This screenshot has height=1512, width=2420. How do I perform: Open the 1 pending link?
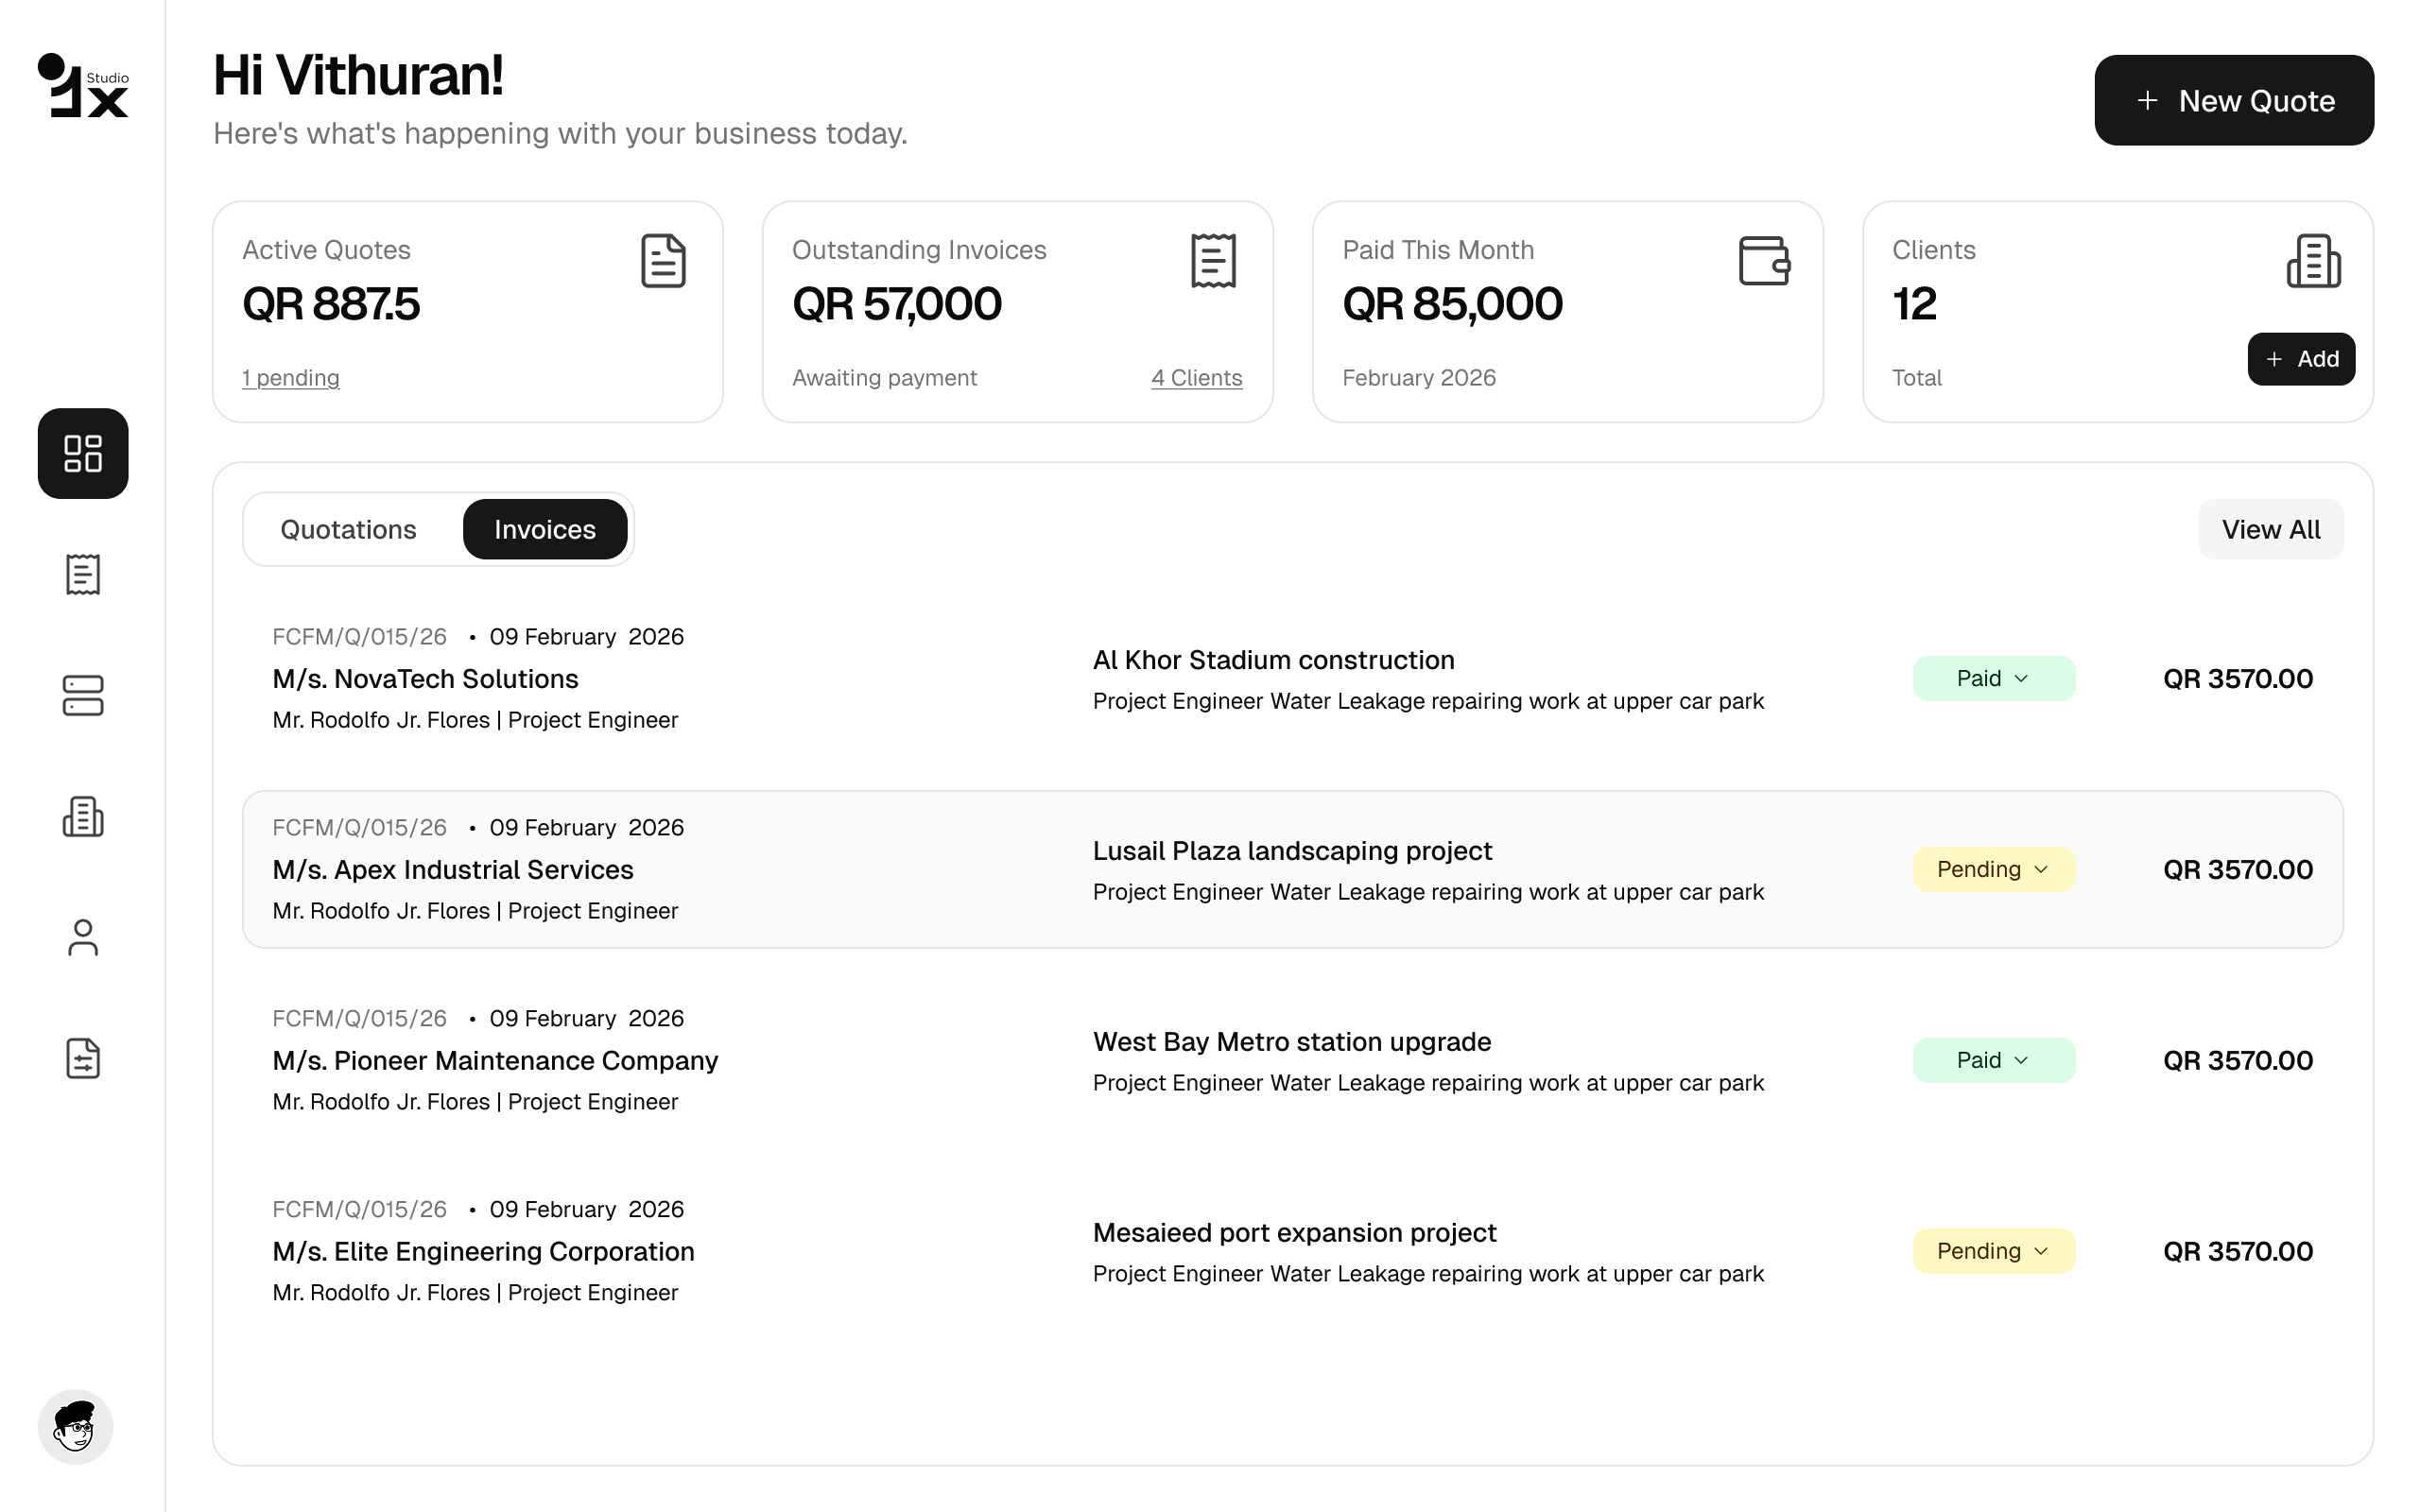tap(291, 378)
